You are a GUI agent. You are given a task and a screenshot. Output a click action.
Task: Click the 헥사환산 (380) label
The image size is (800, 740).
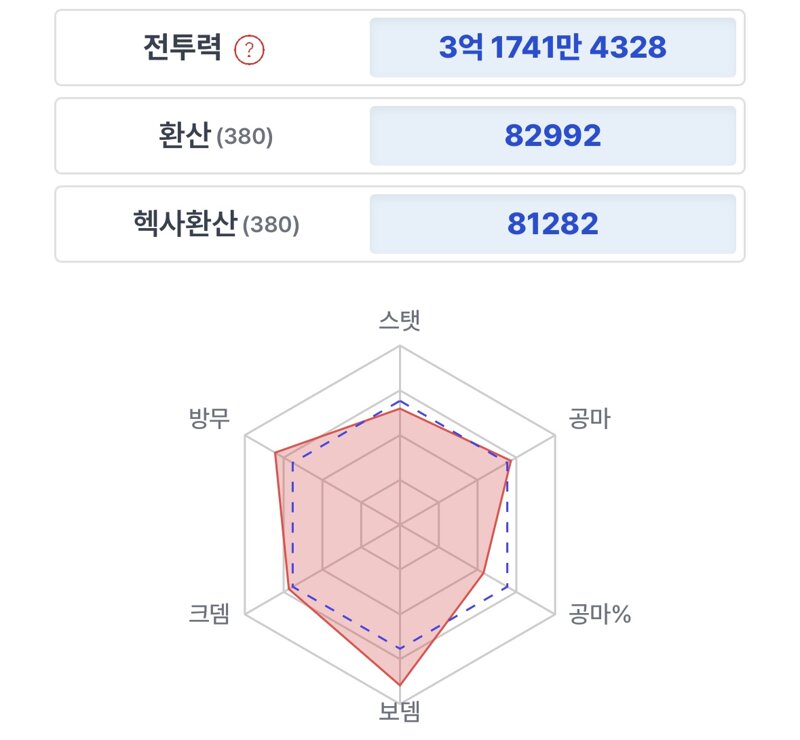coord(216,224)
